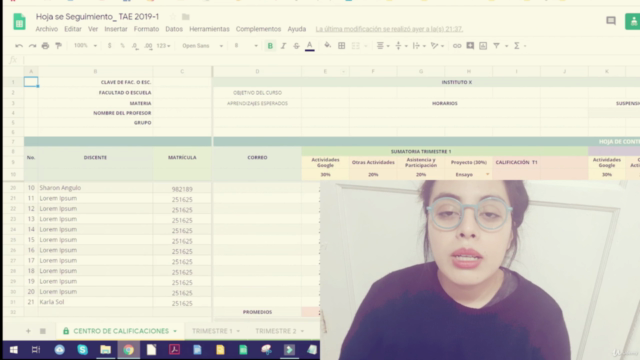Switch to the TRIMESTRE 2 tab
Viewport: 640px width, 360px height.
(x=276, y=331)
